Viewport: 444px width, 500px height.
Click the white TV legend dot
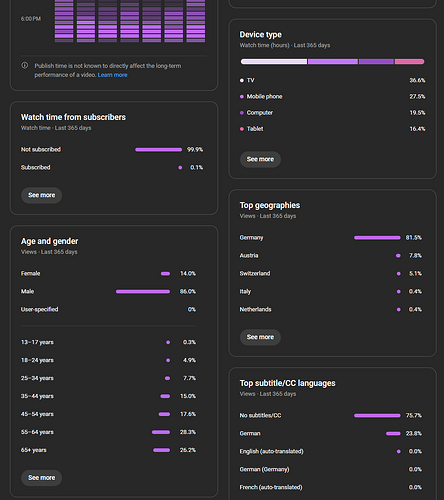click(x=242, y=80)
